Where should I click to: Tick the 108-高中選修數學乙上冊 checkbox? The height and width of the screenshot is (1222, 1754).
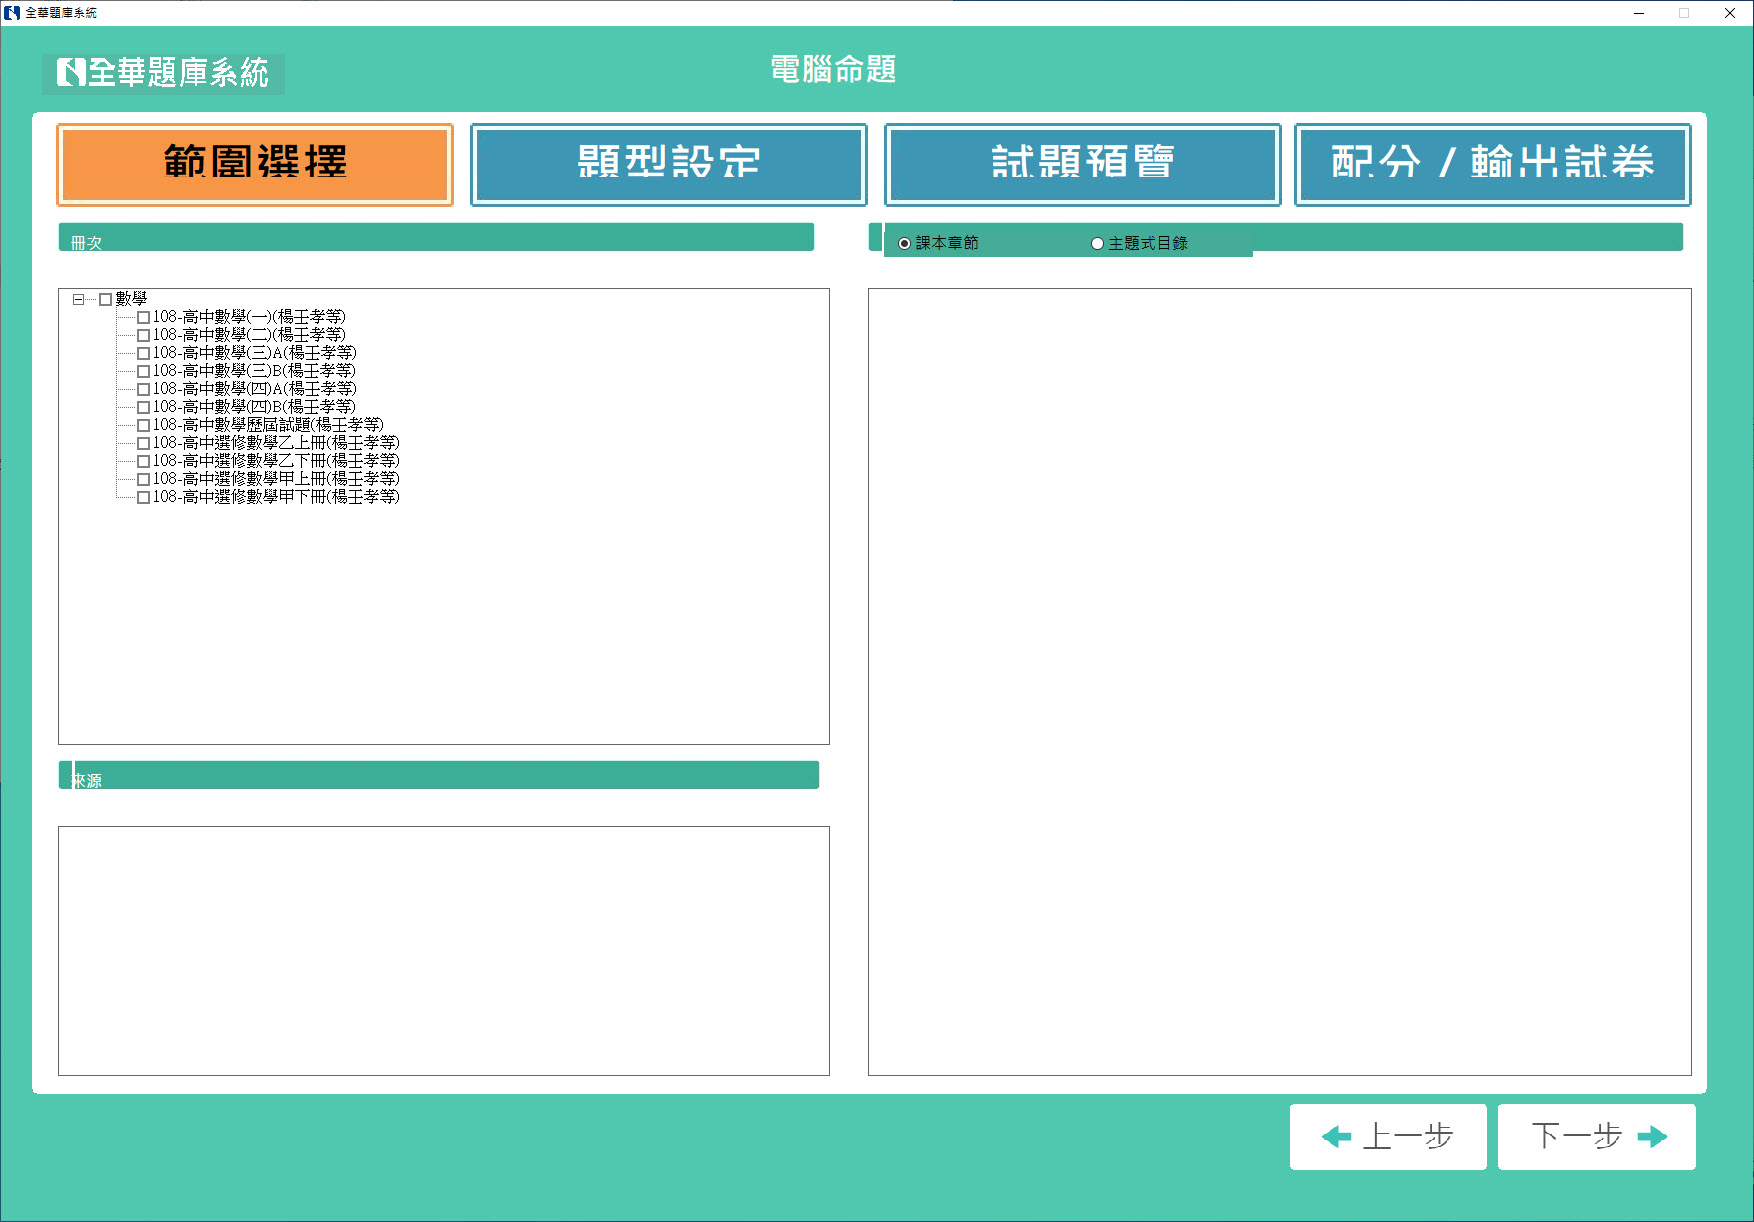[x=143, y=443]
